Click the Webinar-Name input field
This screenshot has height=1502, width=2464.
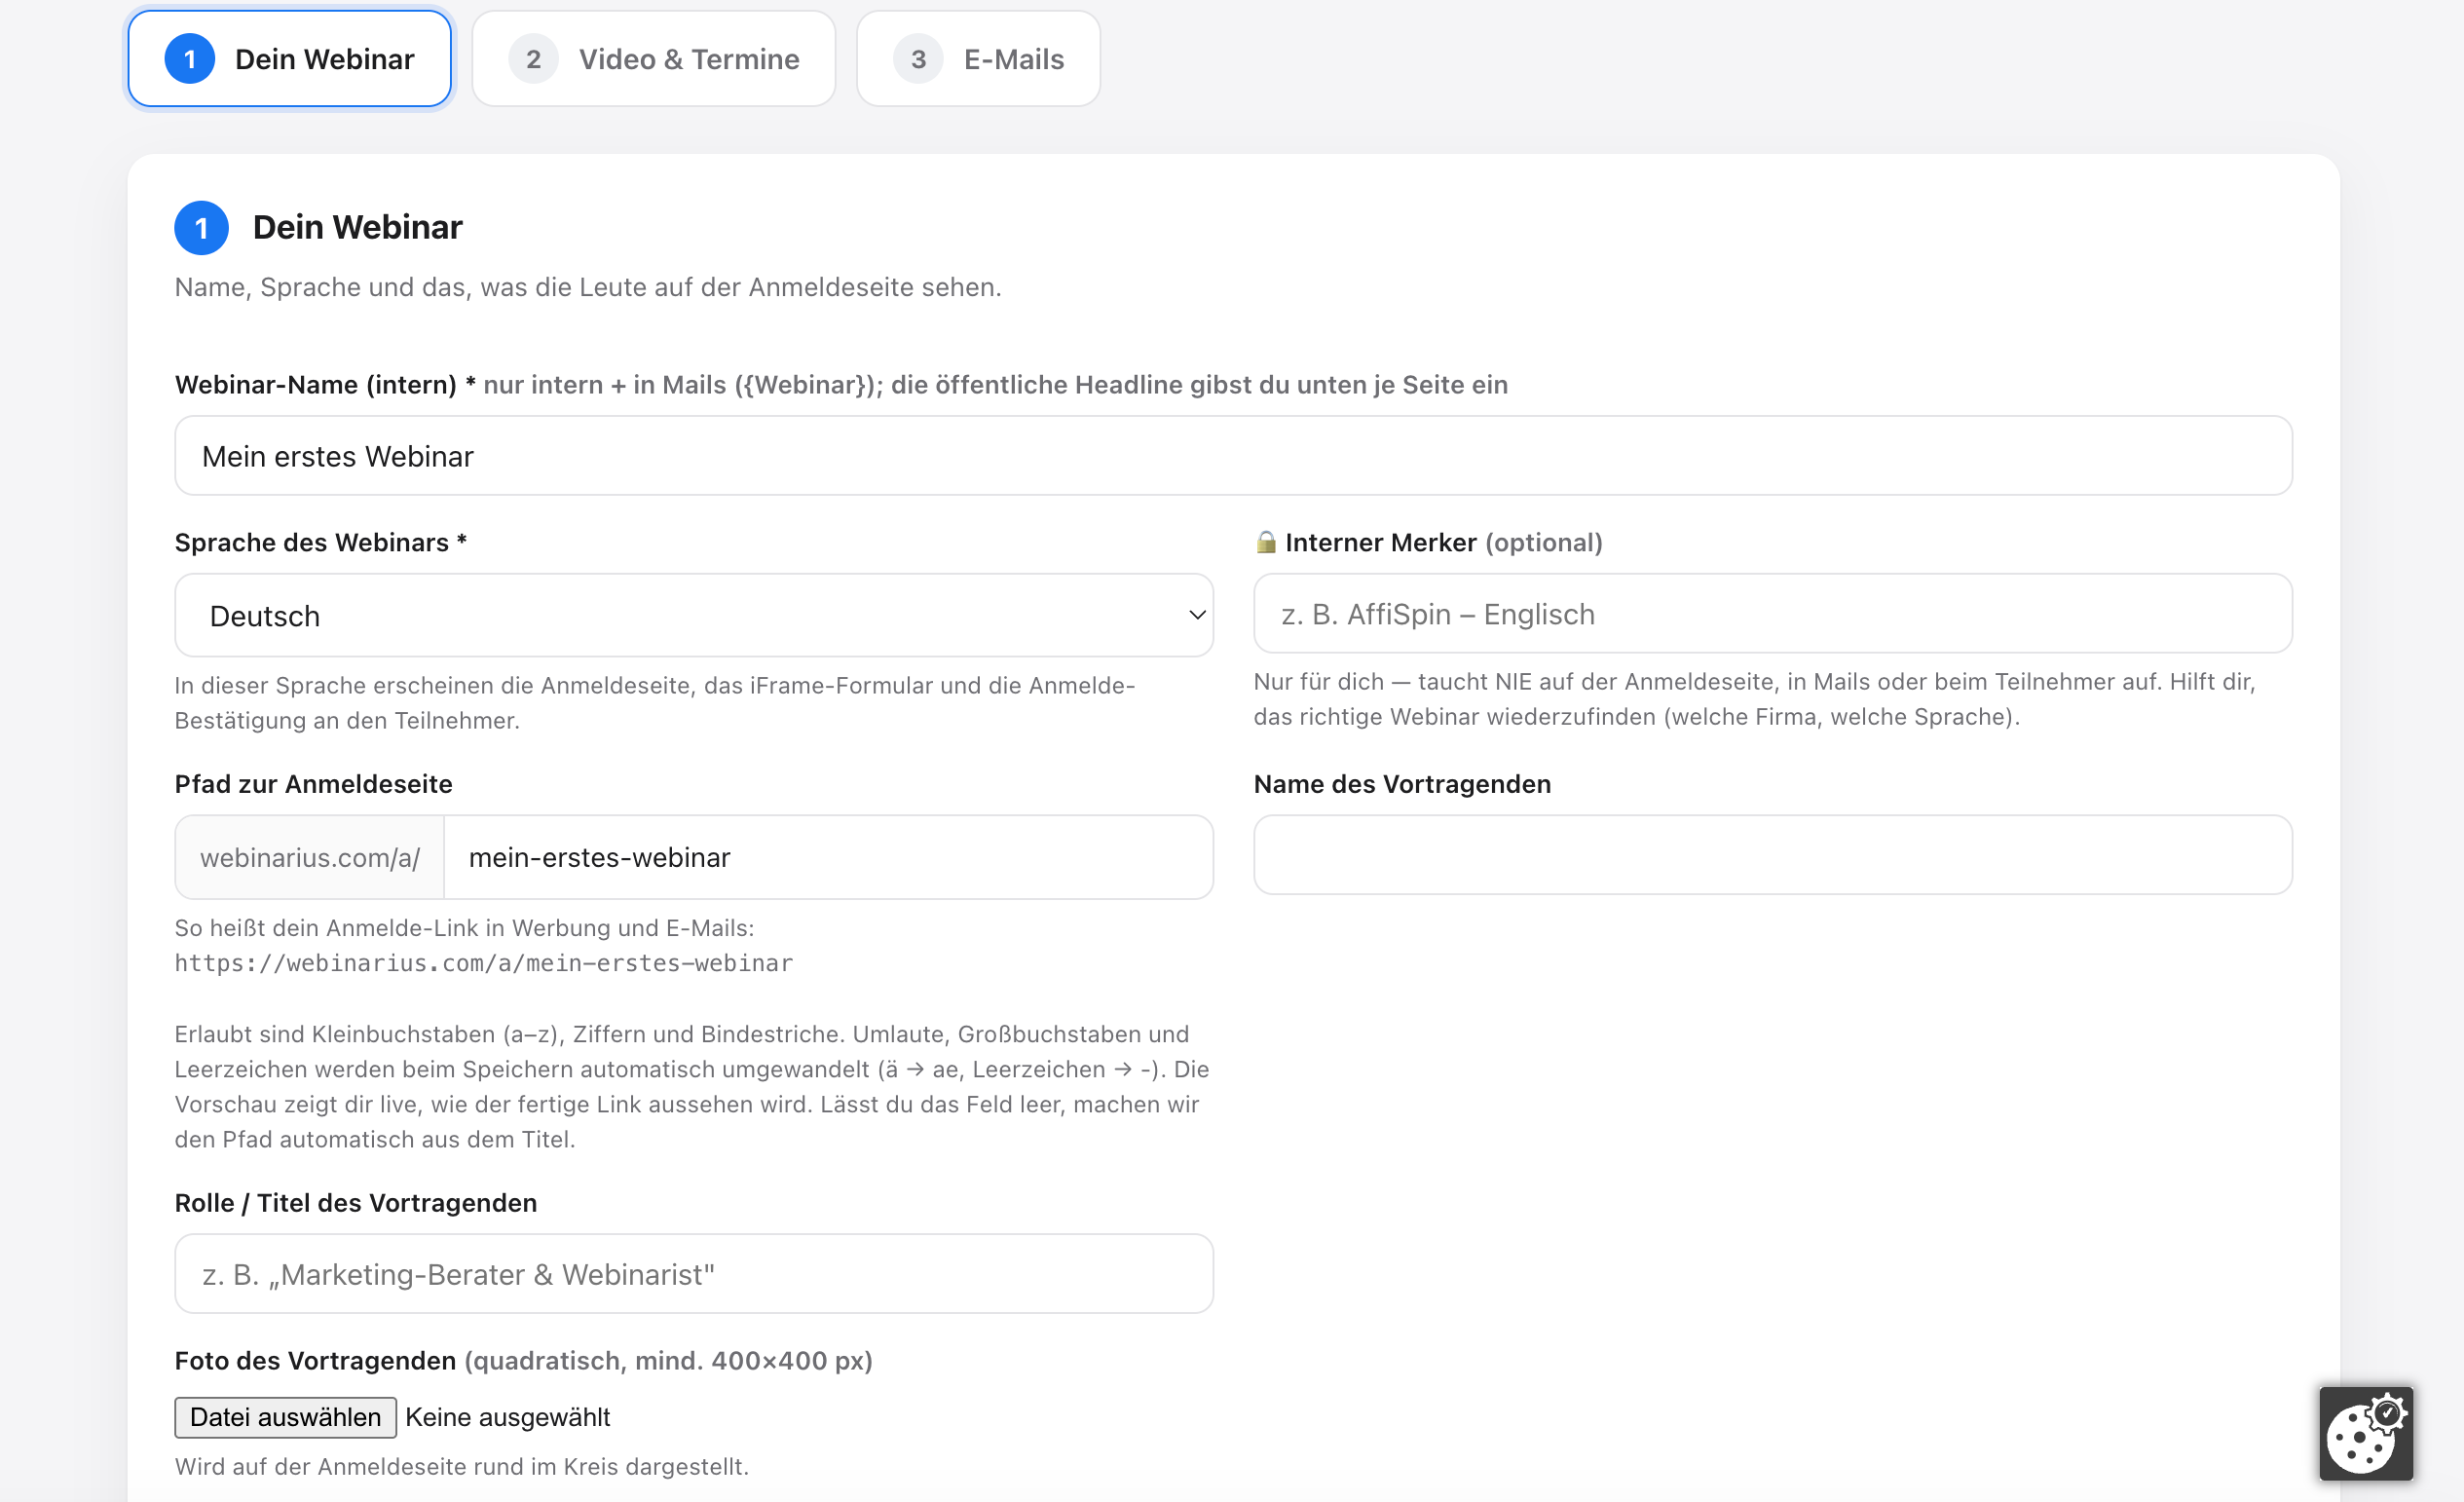tap(1233, 456)
